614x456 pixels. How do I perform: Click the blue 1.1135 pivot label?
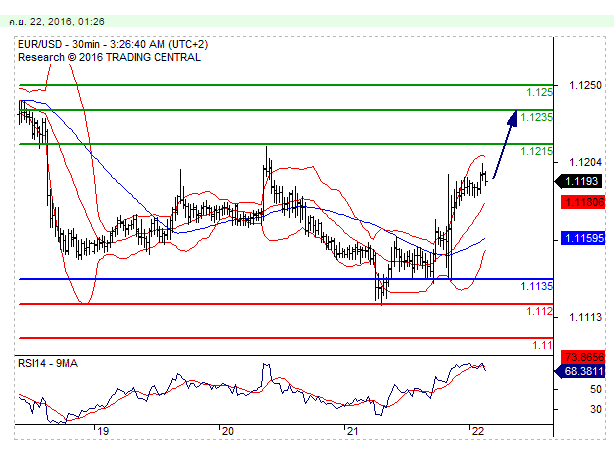point(536,286)
